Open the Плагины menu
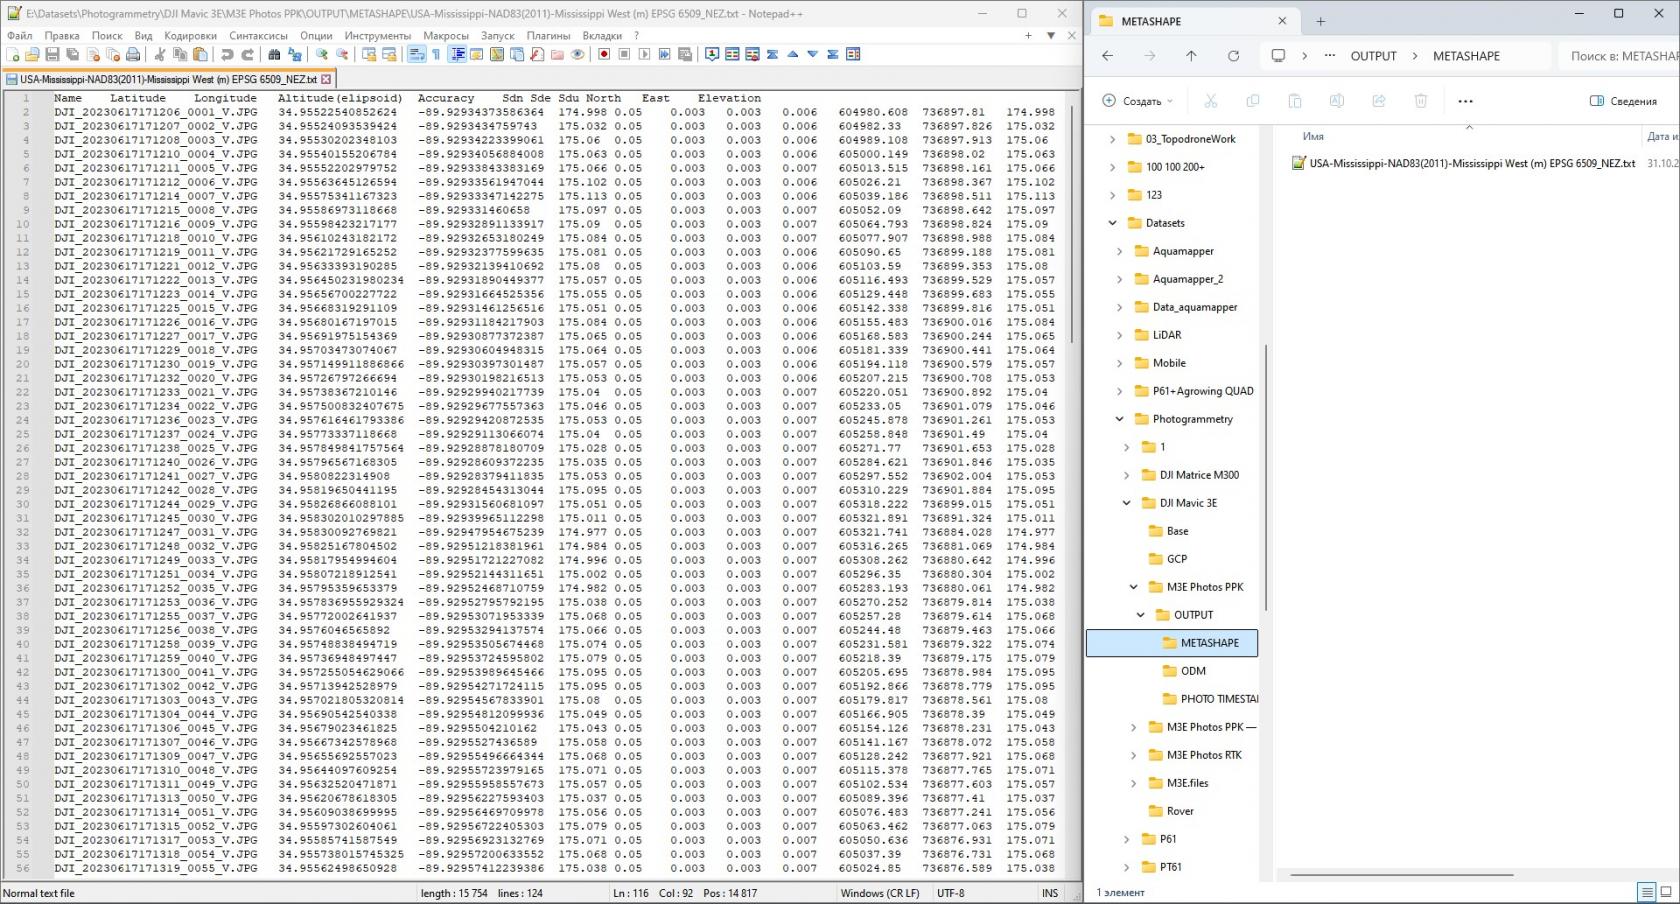Screen dimensions: 1680x904 (x=548, y=35)
